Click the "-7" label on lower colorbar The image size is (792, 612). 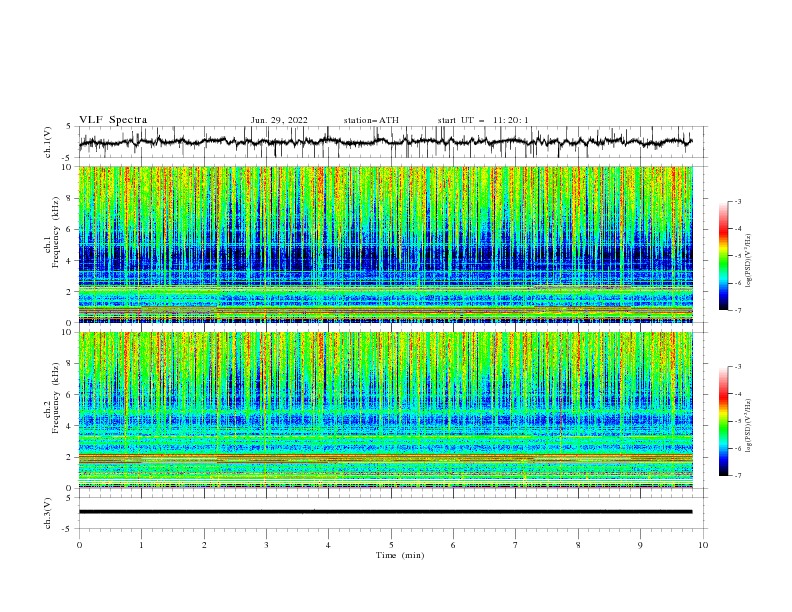(x=737, y=476)
